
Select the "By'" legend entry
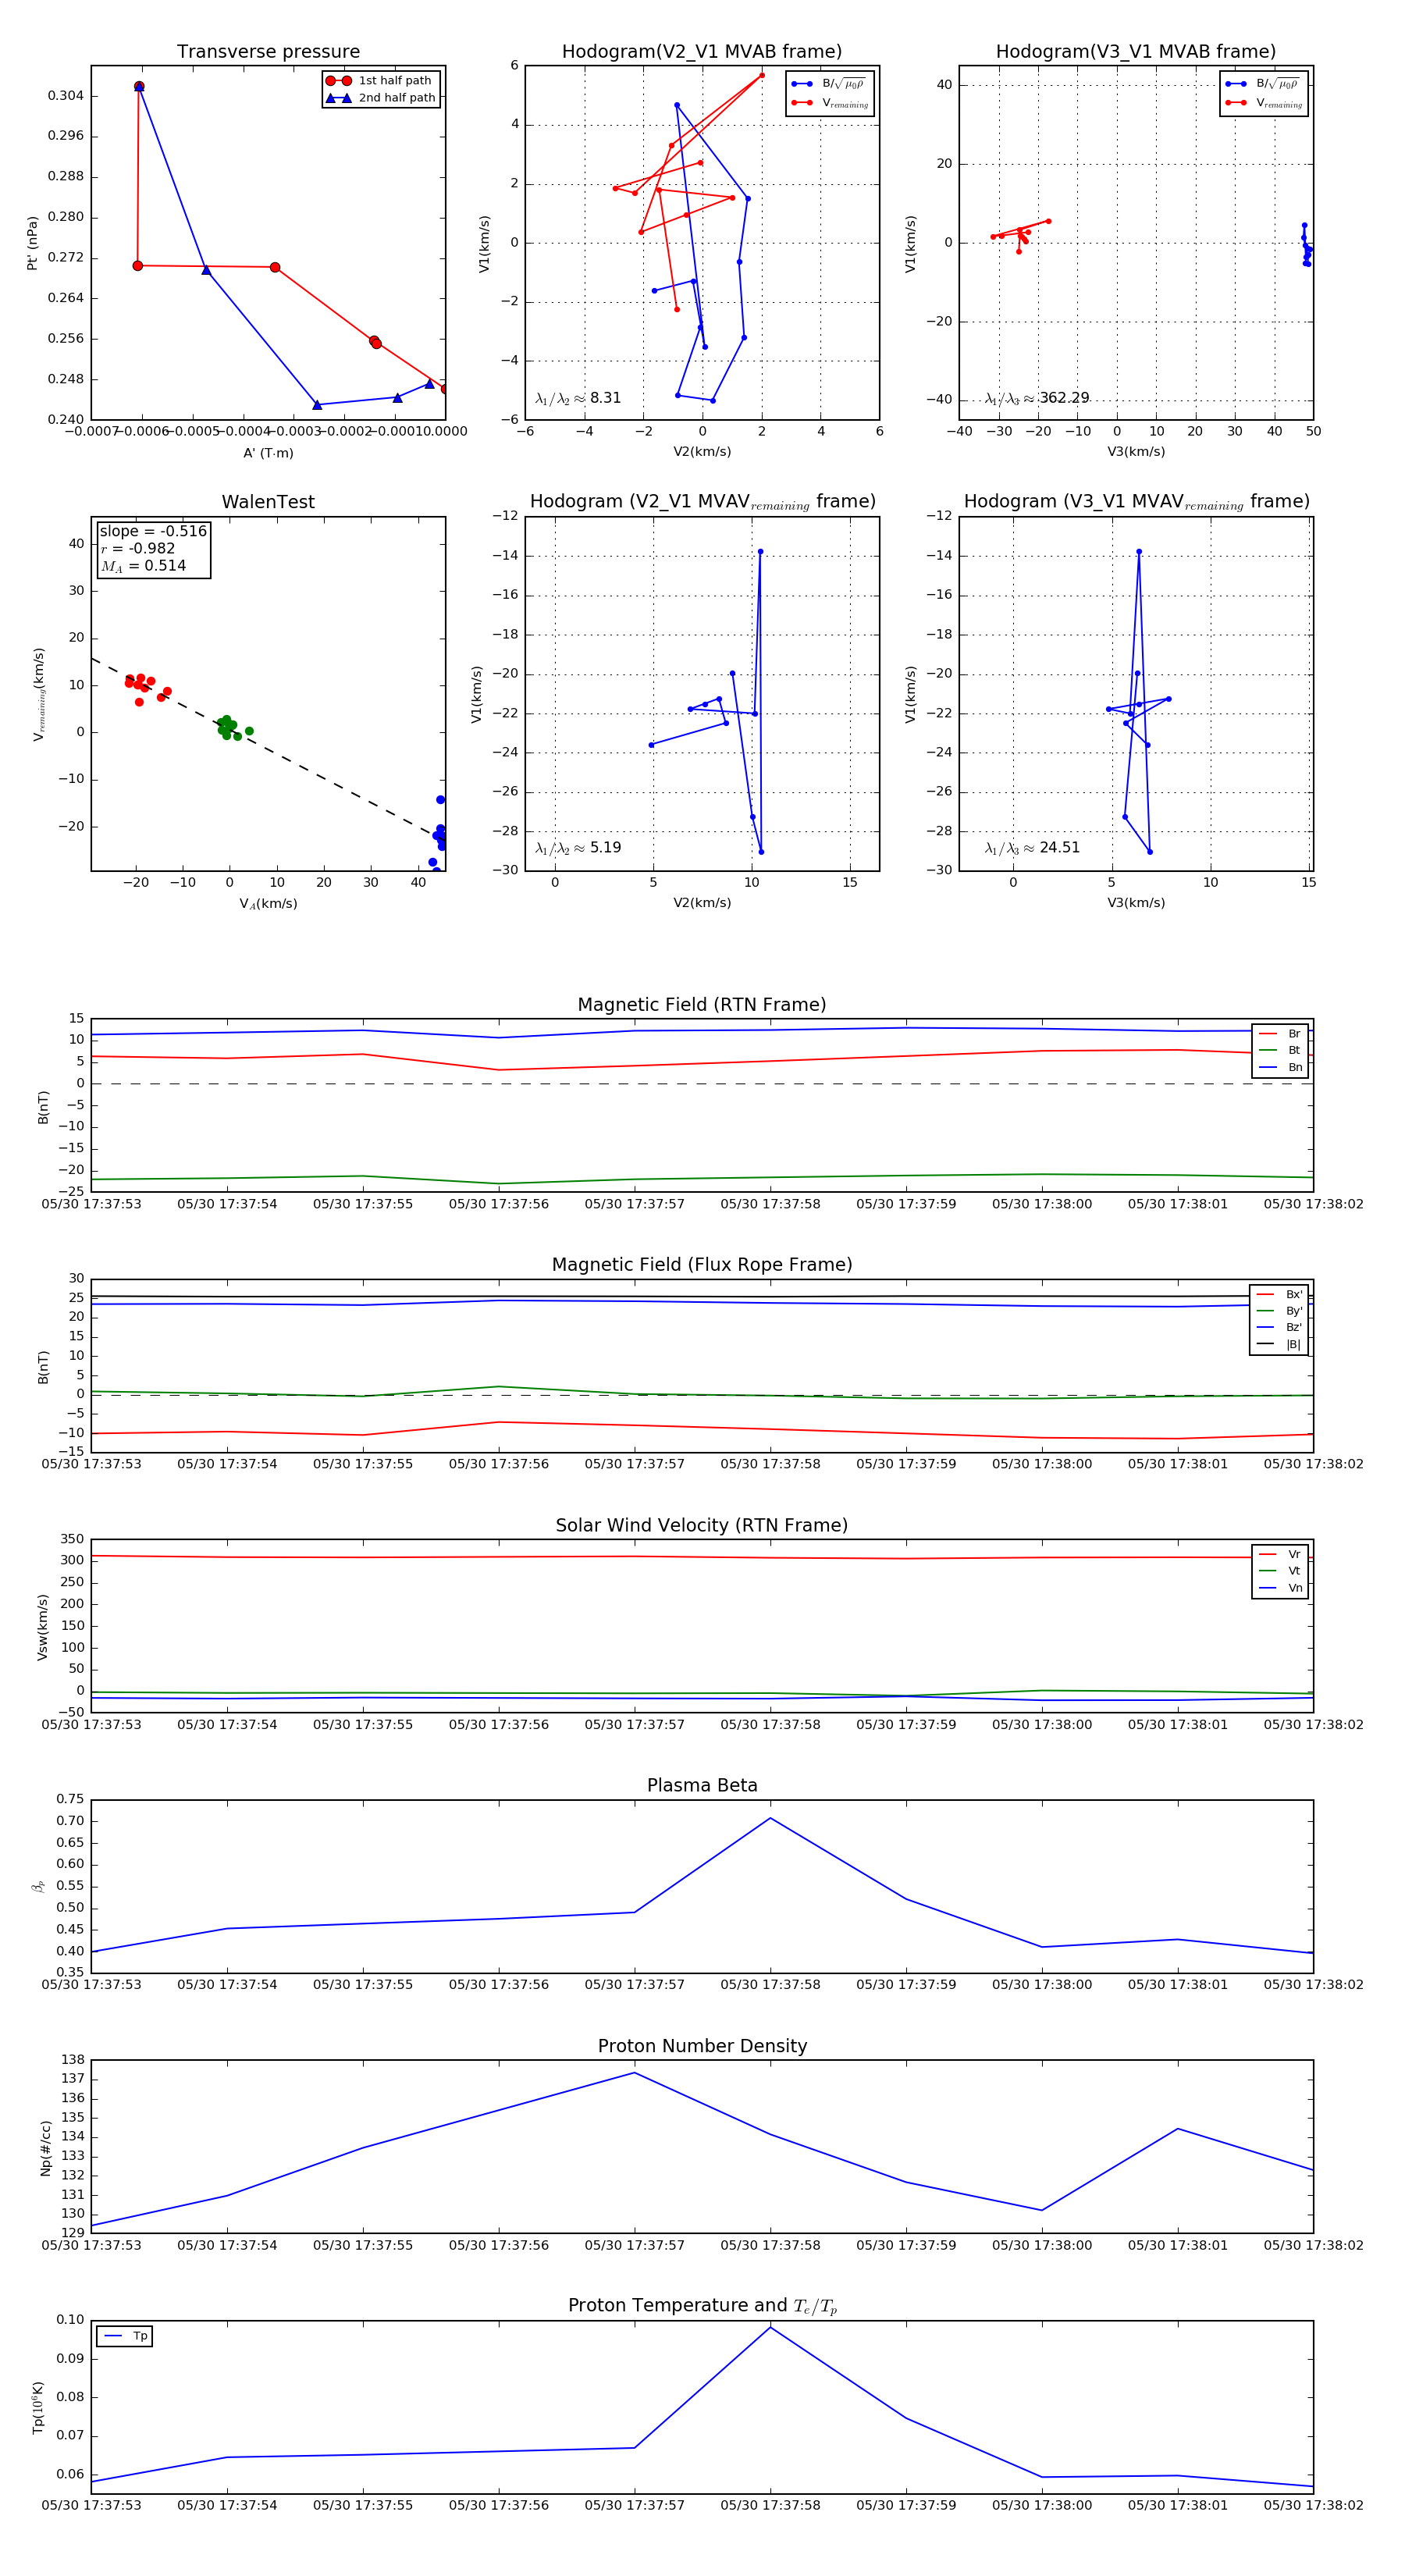[x=1280, y=1311]
